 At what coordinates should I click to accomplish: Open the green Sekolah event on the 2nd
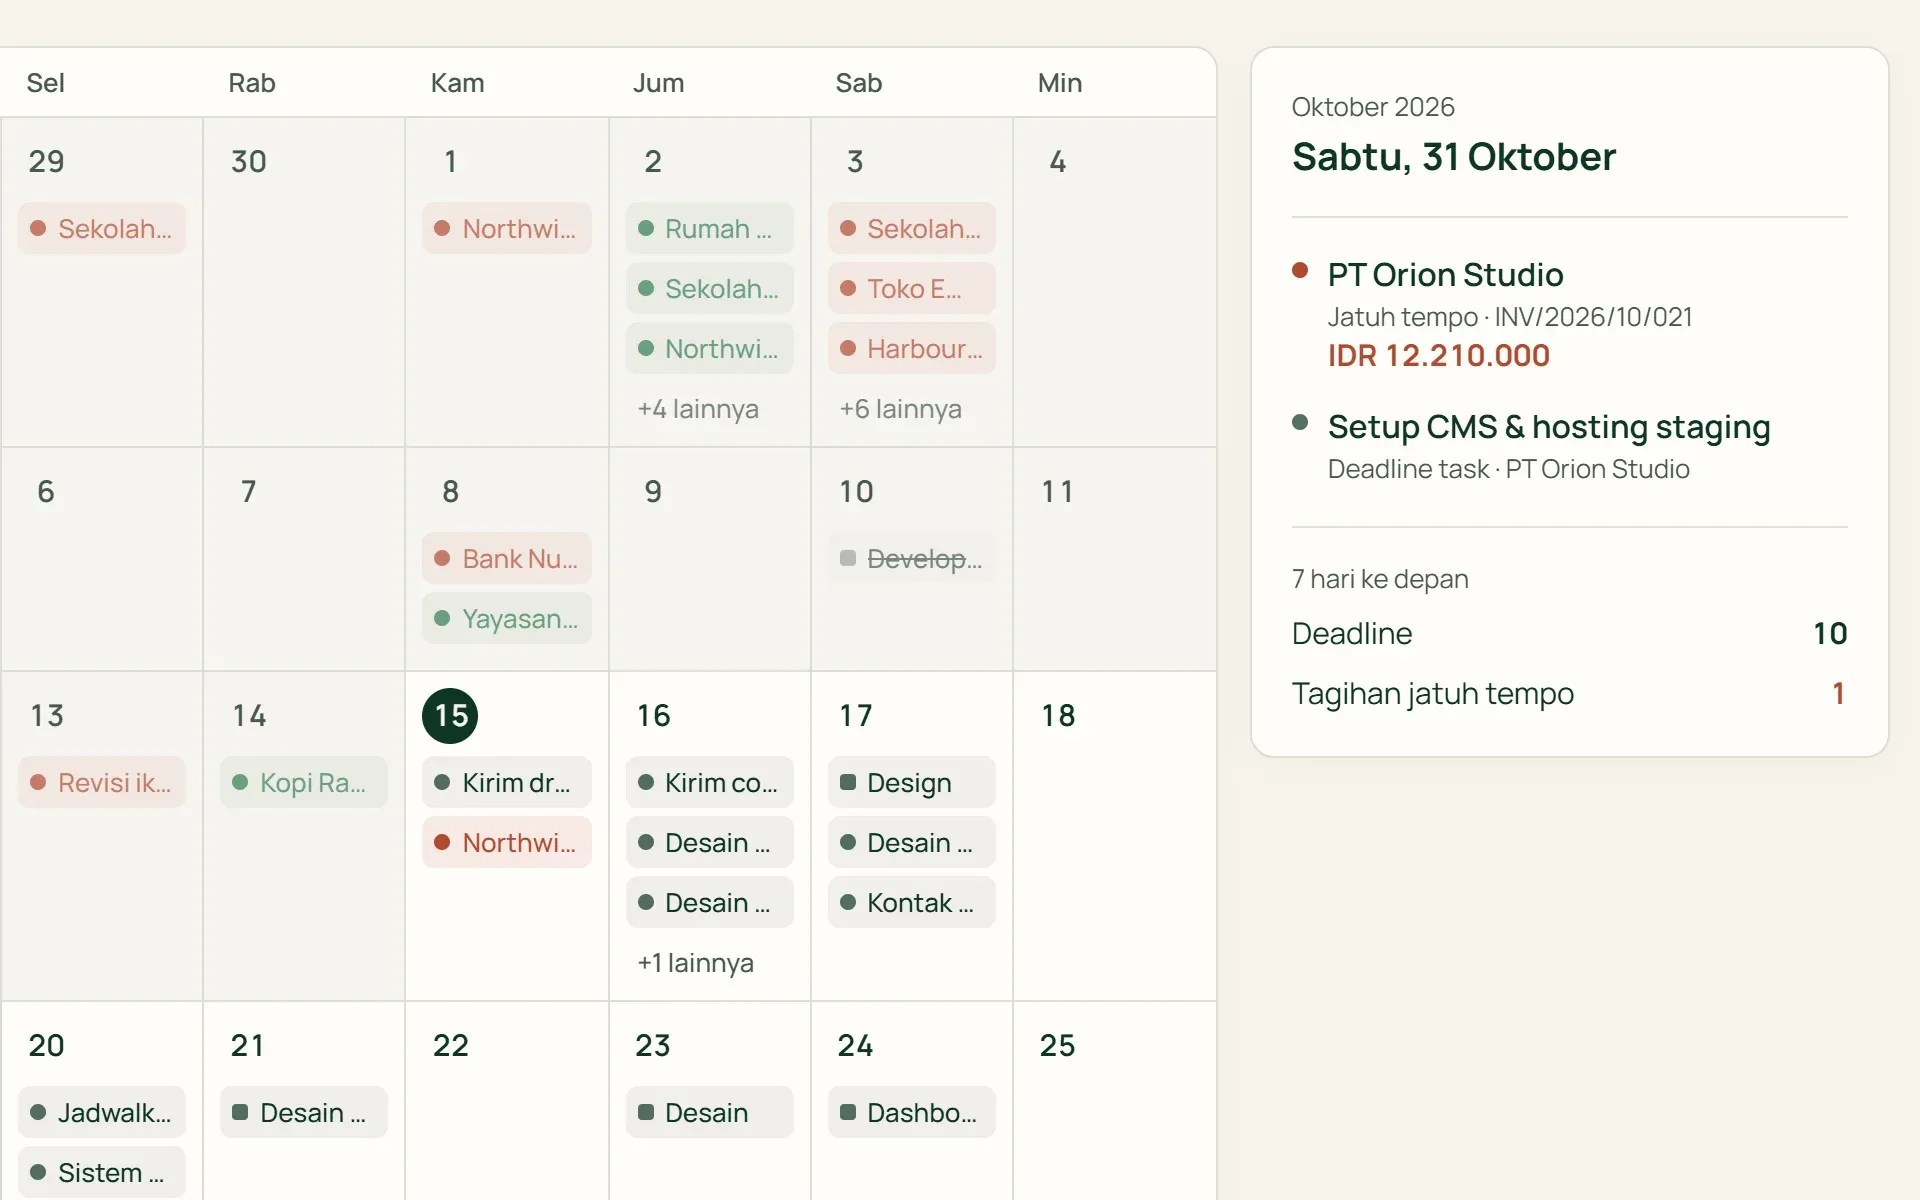709,288
